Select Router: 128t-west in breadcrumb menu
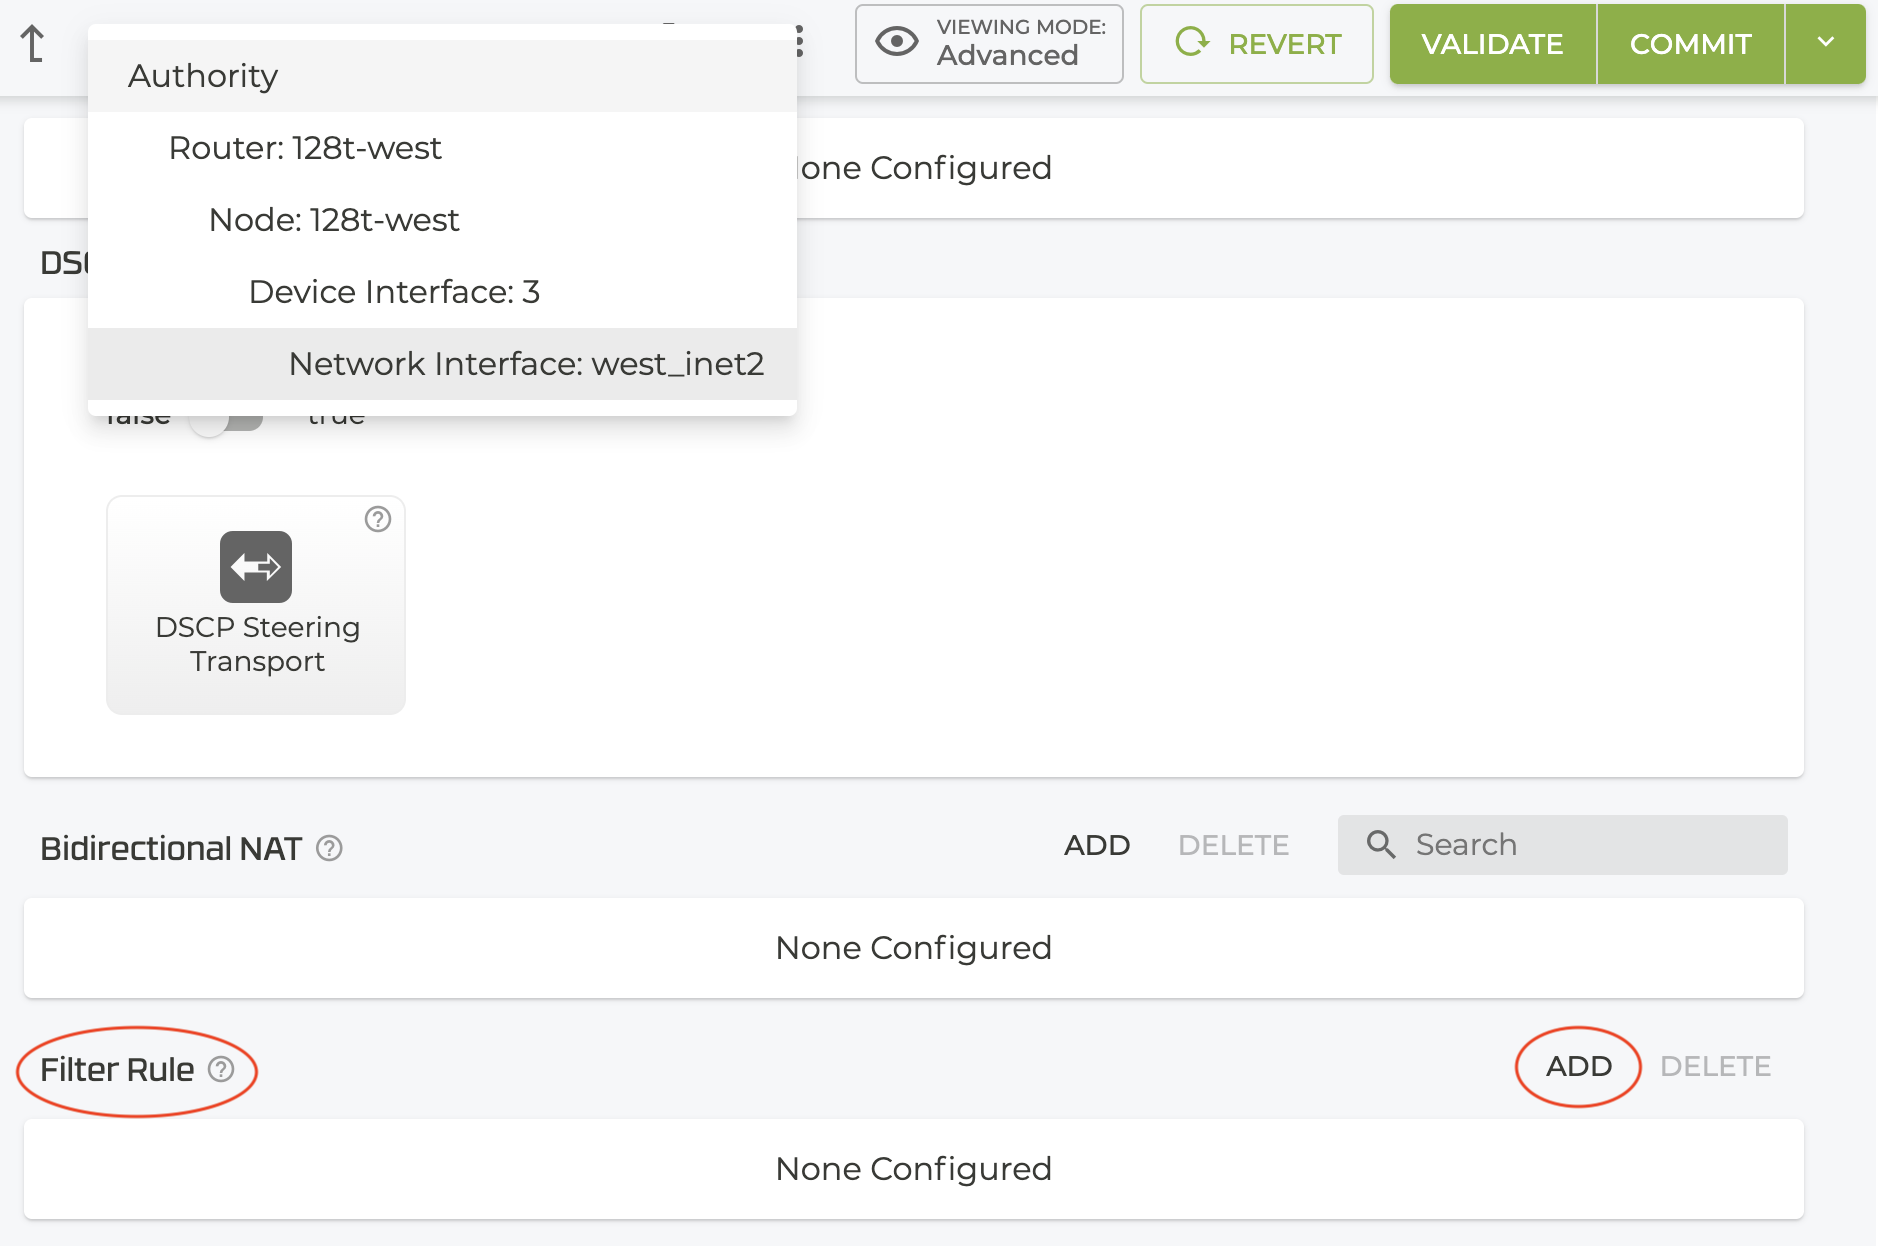 point(305,148)
